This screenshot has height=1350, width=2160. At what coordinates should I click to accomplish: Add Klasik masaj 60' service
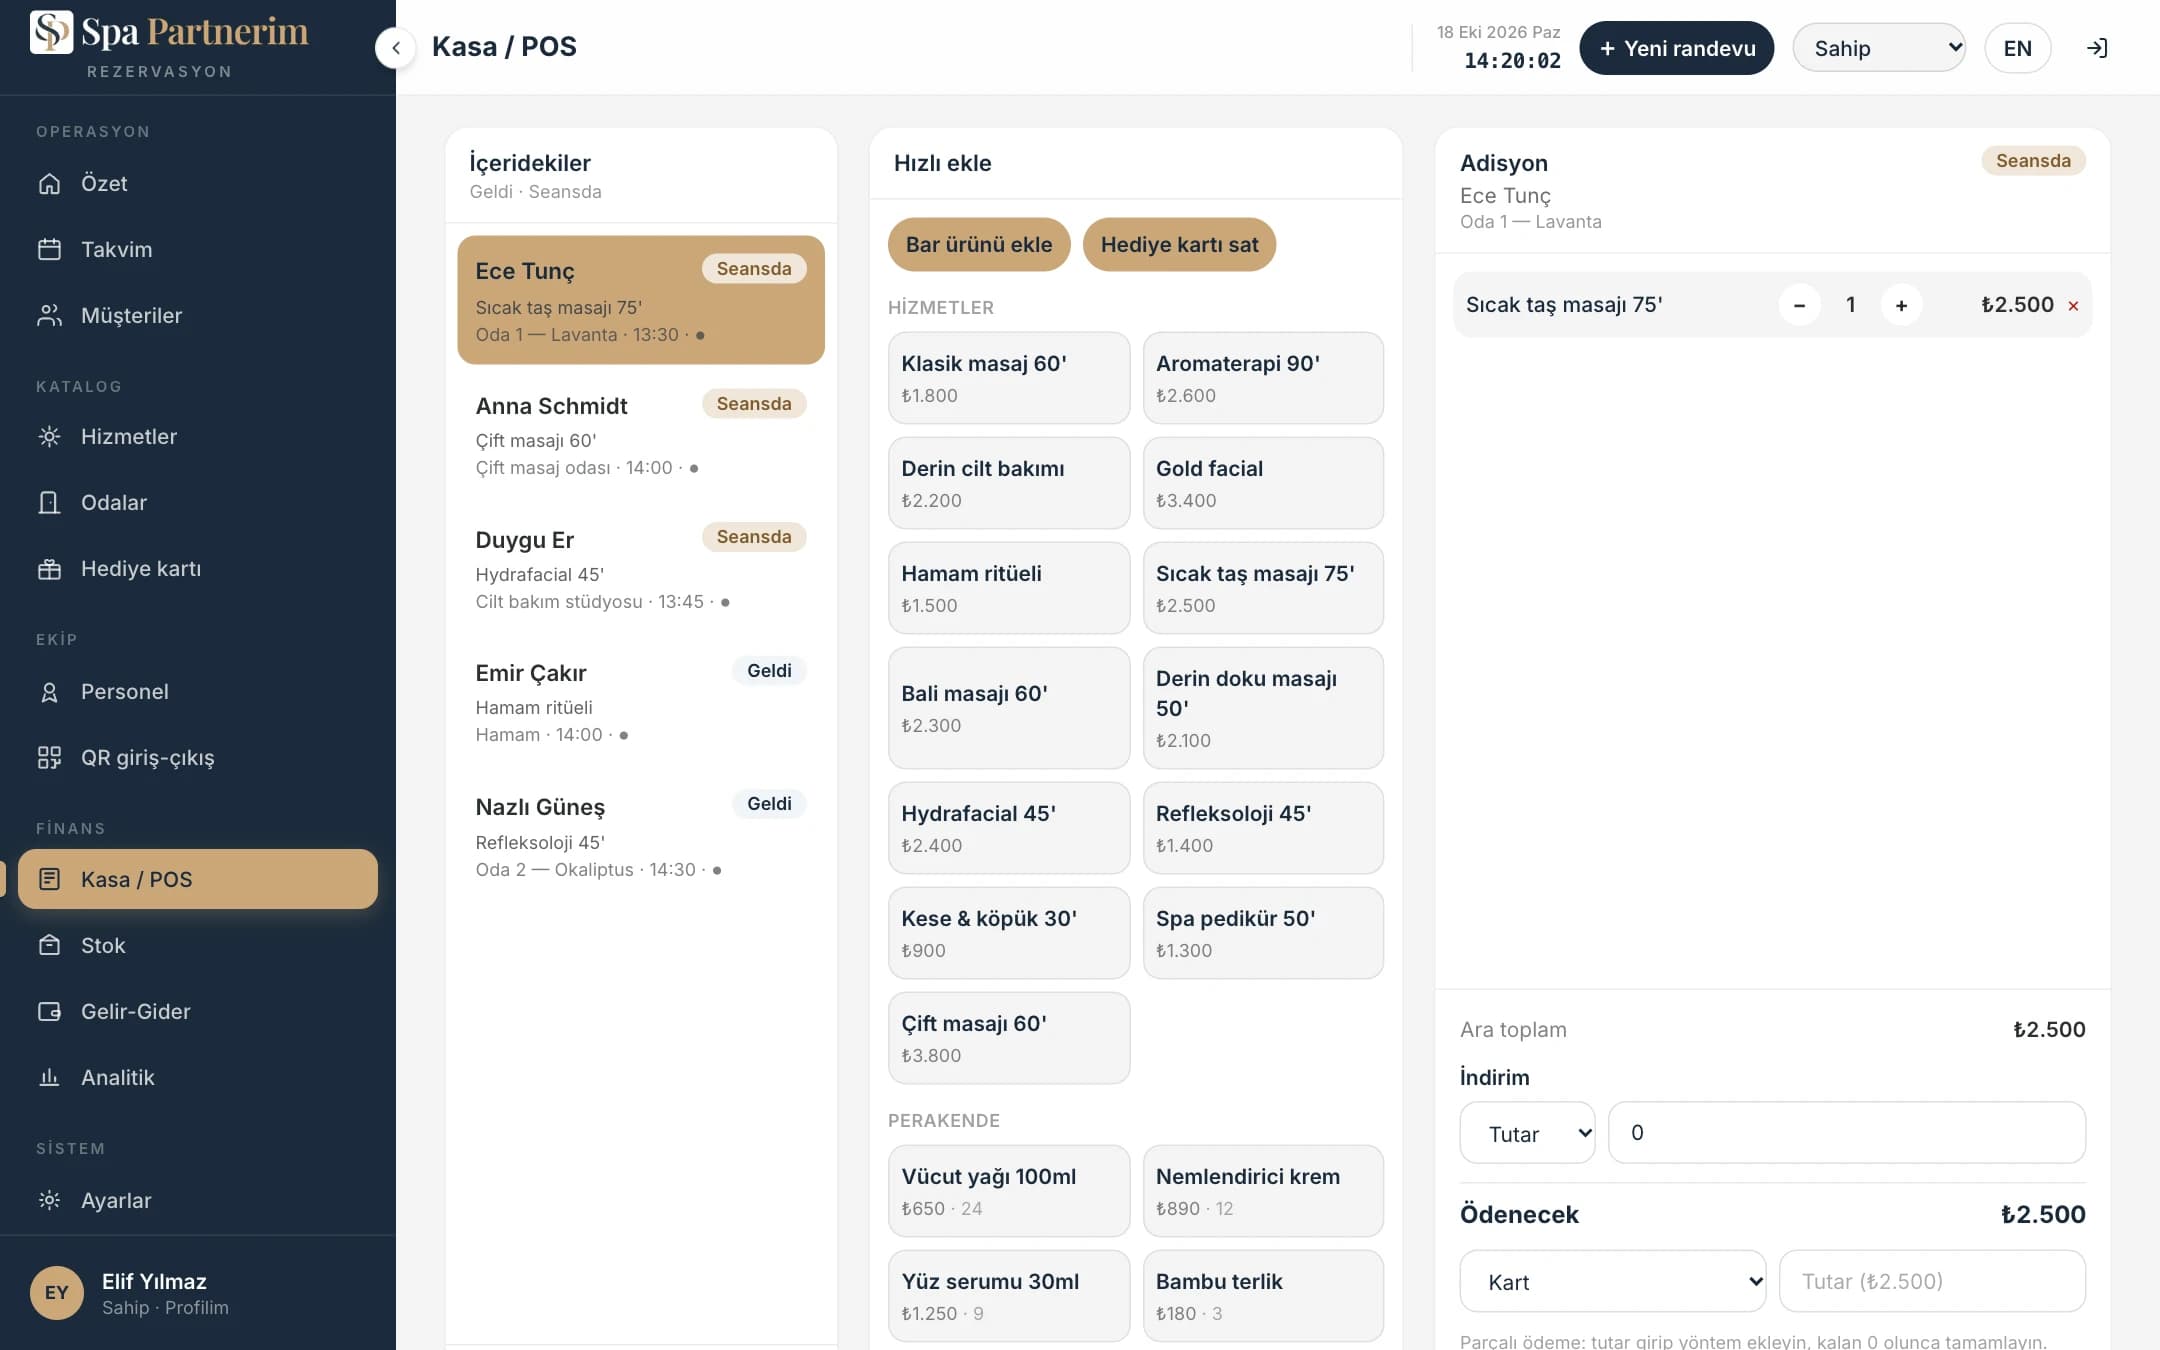tap(1009, 378)
